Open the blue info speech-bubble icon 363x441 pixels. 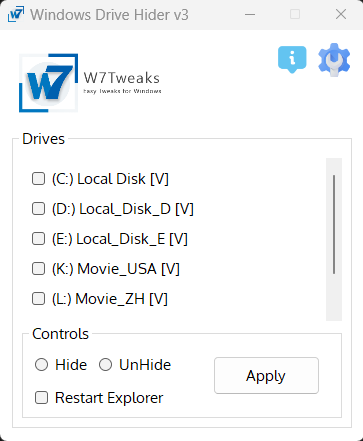tap(292, 59)
